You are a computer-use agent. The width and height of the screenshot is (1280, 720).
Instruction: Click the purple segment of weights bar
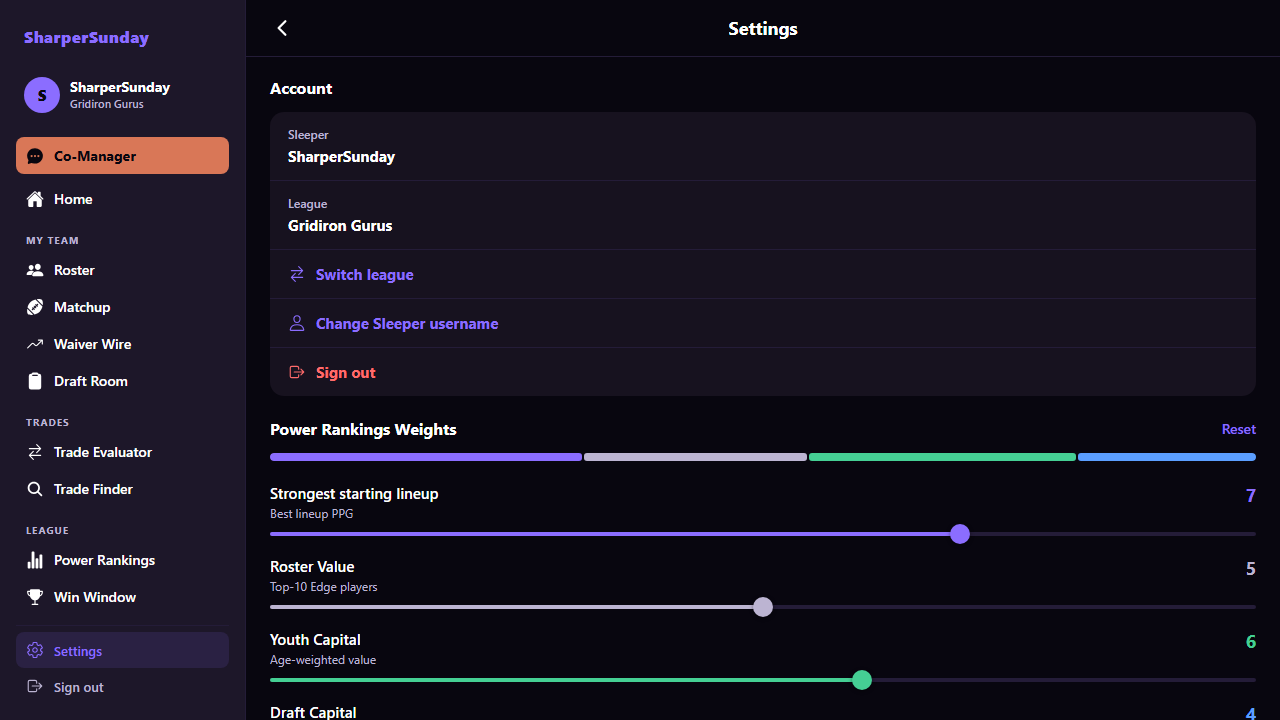pos(426,457)
